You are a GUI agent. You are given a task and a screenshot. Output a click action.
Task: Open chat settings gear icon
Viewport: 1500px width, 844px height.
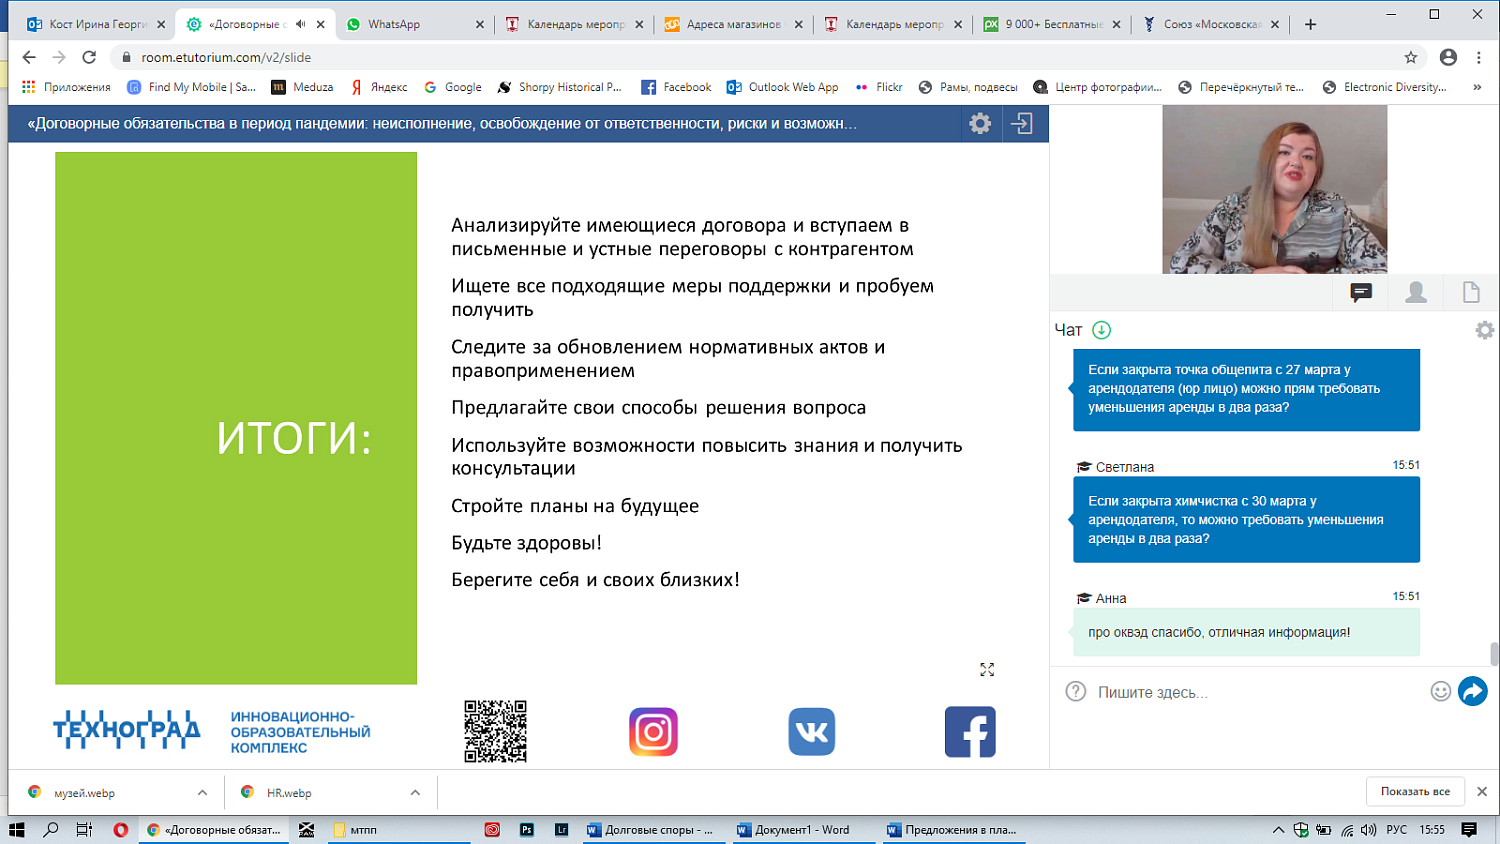(x=1484, y=330)
